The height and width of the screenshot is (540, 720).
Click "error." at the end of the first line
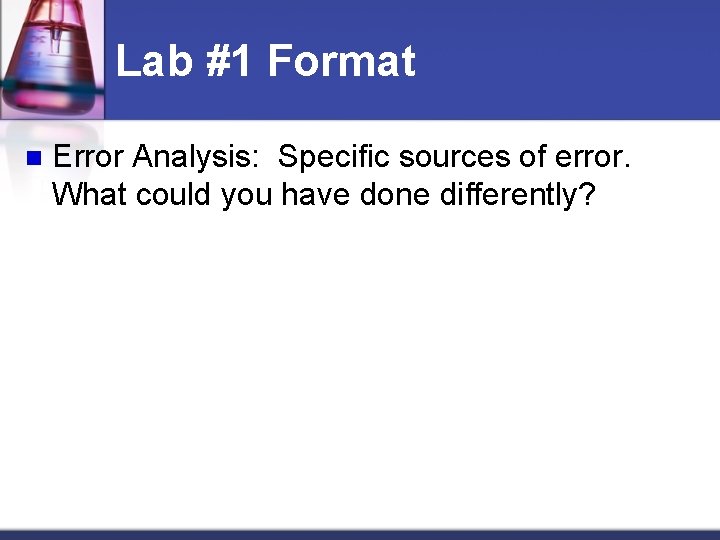pos(593,157)
